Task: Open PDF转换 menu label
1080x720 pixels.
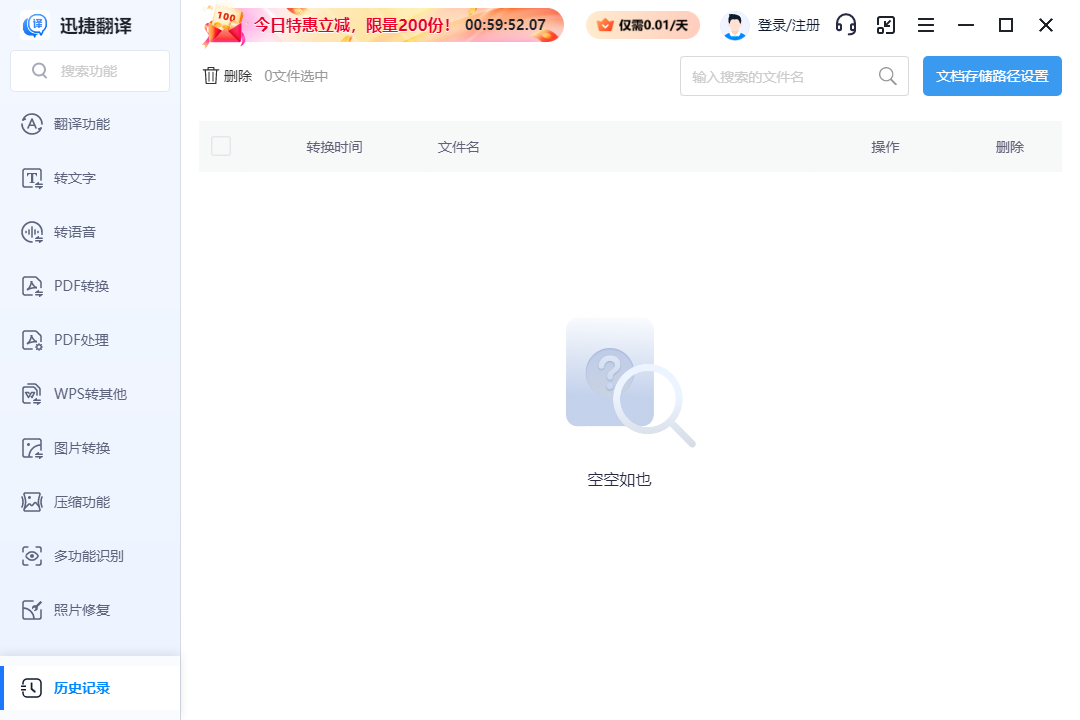Action: (82, 286)
